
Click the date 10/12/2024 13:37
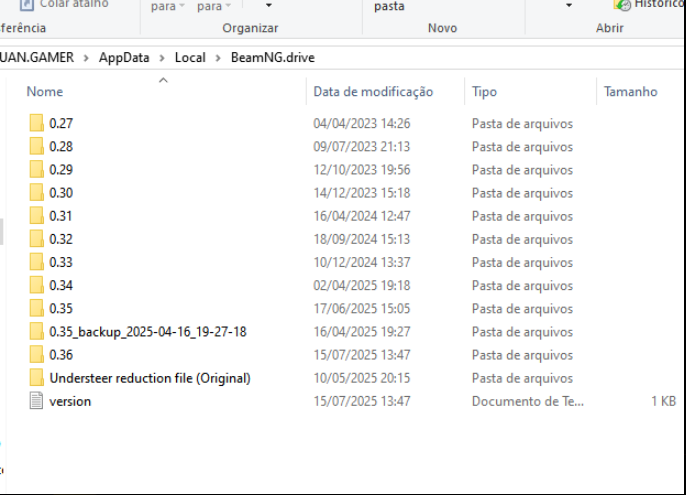(362, 263)
